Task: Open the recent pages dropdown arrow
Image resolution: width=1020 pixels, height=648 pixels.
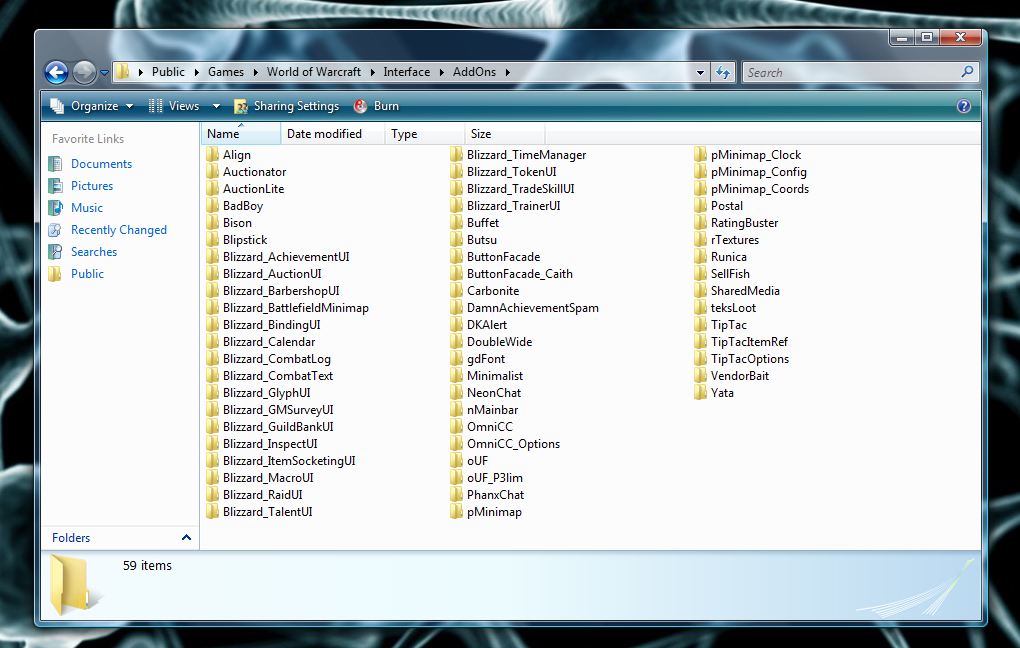Action: coord(104,73)
